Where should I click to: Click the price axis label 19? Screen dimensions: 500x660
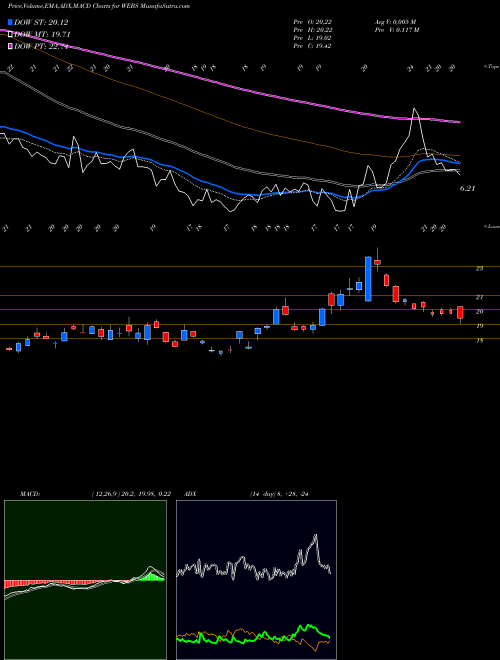(x=479, y=326)
